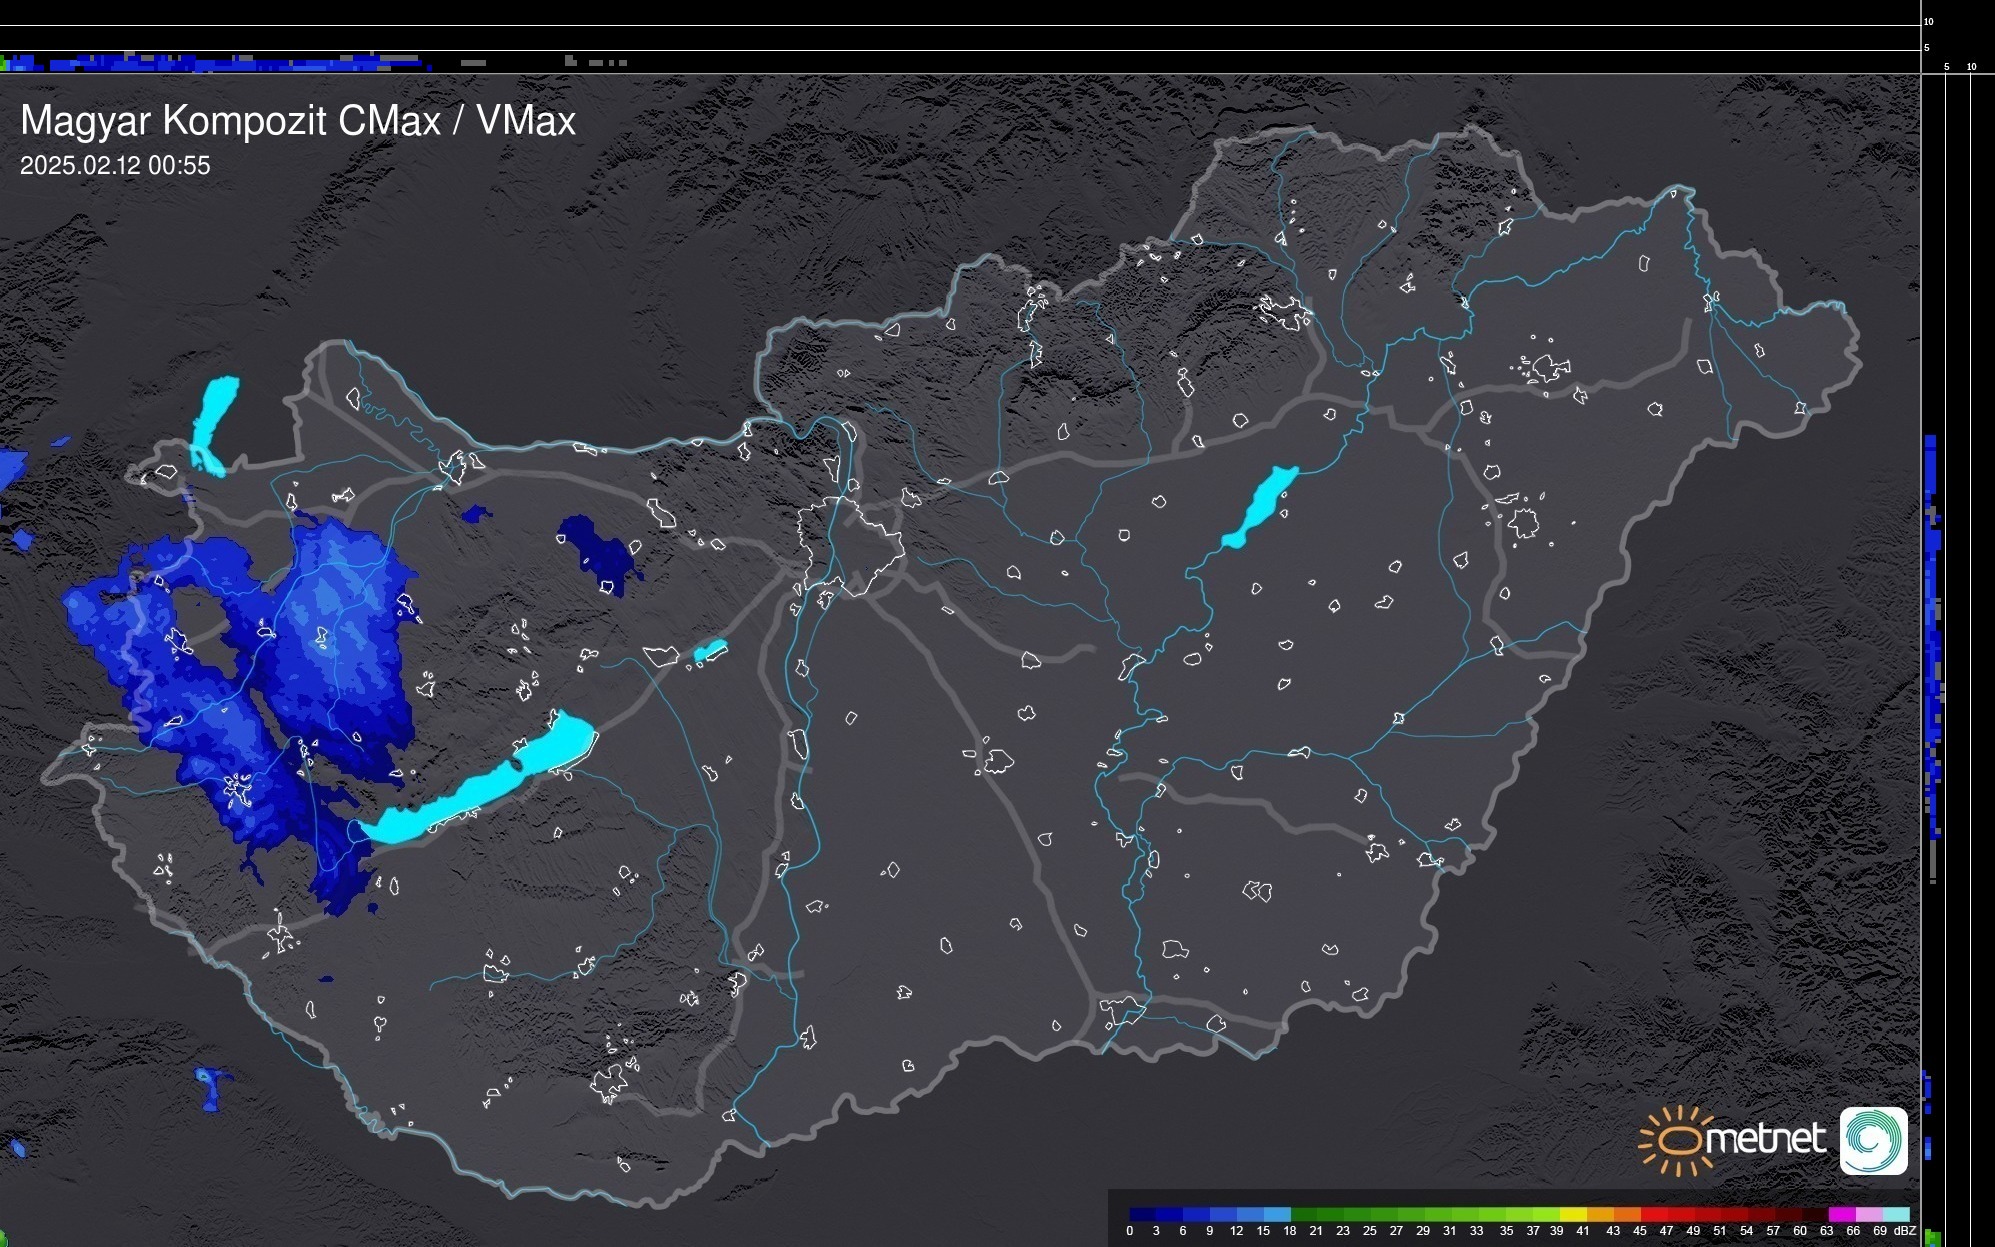Click the cyan Lake Tisza shape
1995x1247 pixels.
pos(1261,505)
